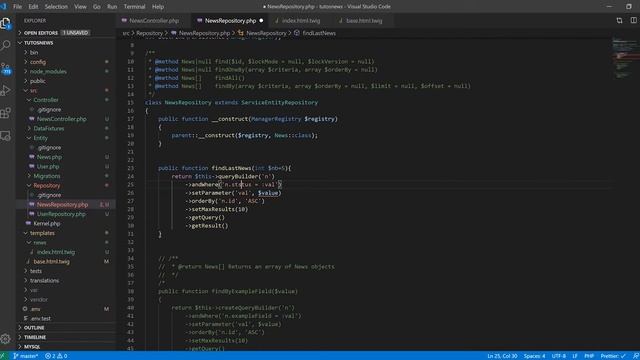Open the Edit menu
The width and height of the screenshot is (640, 360).
coord(33,7)
